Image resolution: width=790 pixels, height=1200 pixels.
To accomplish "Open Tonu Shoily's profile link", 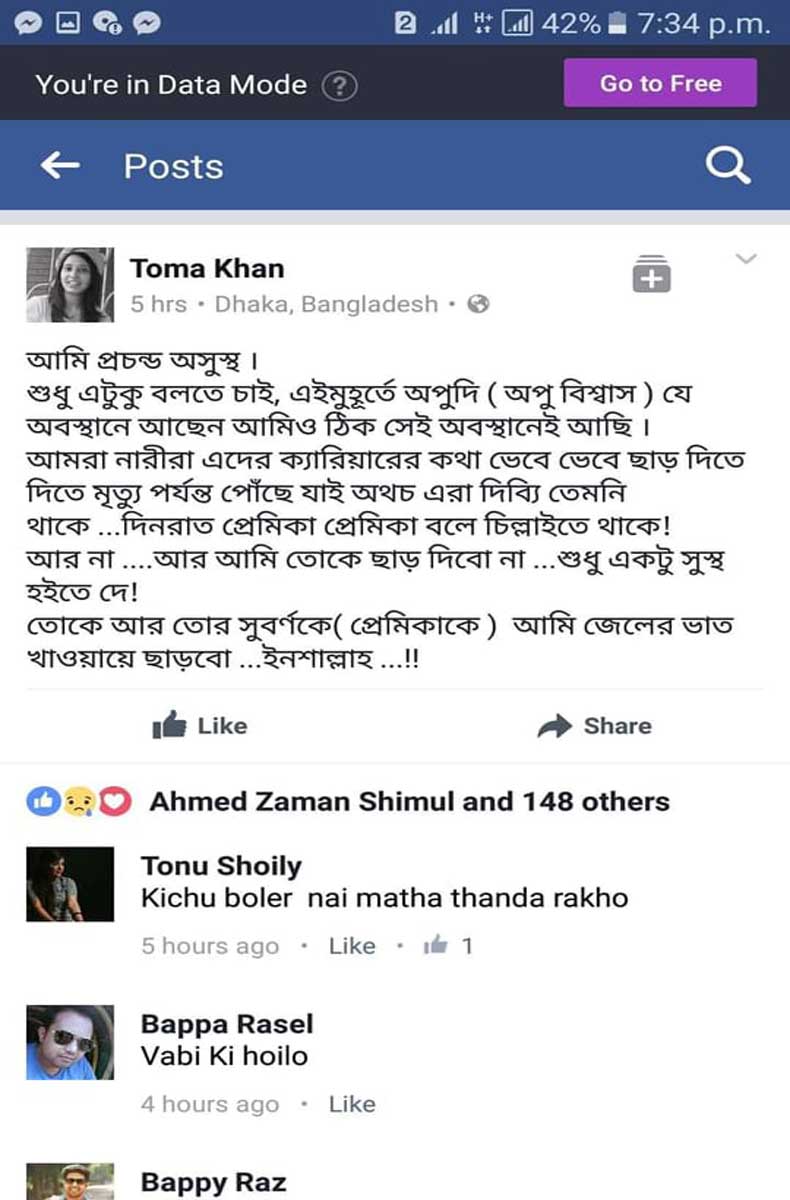I will click(x=221, y=866).
